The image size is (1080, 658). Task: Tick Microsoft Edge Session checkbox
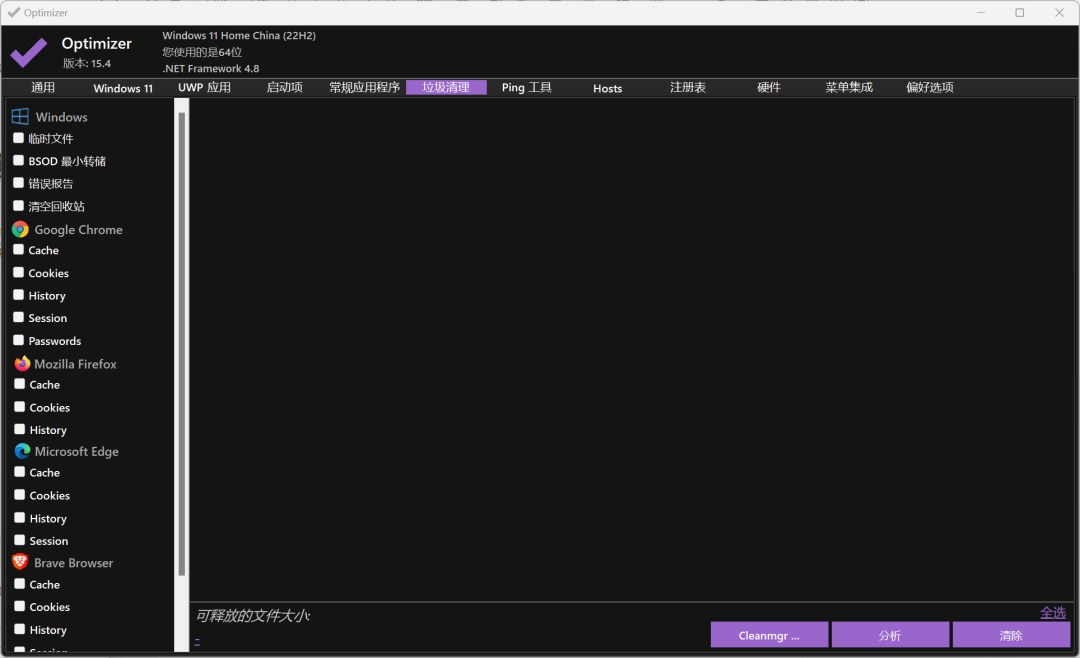point(20,540)
